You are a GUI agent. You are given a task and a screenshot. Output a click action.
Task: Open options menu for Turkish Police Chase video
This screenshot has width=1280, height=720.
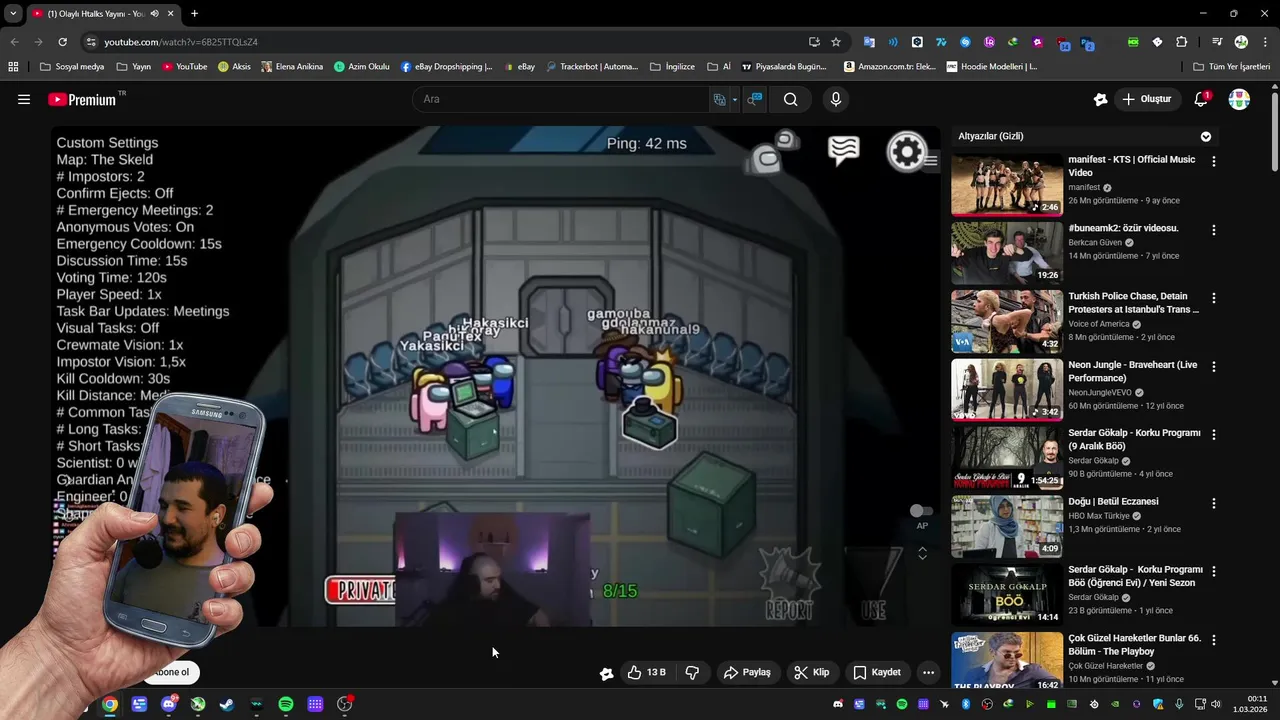(1214, 298)
